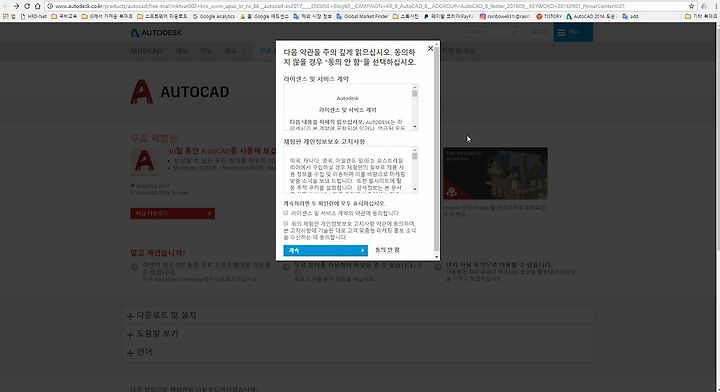This screenshot has height=392, width=720.
Task: Click the header search field
Action: click(492, 32)
